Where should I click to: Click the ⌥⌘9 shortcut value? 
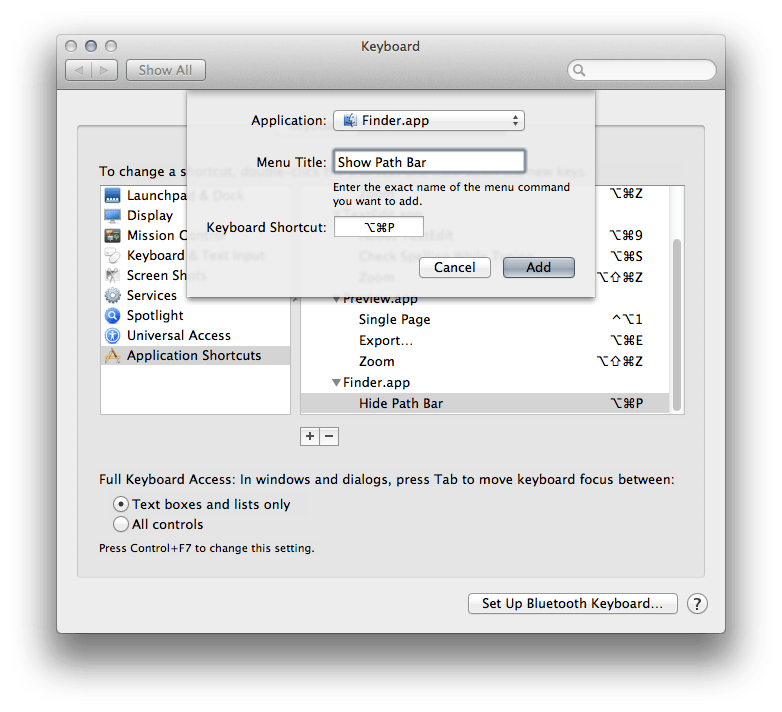626,235
